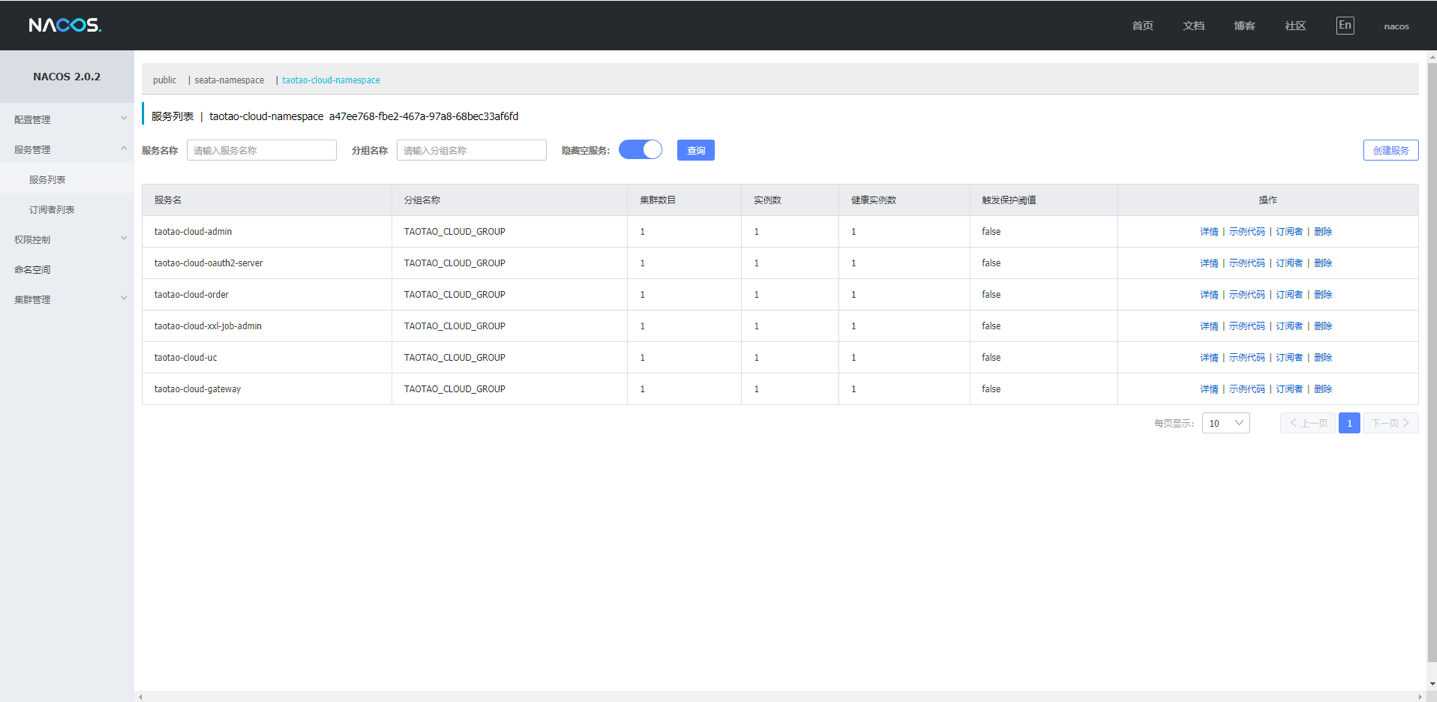Click the 查询 search button

tap(696, 150)
